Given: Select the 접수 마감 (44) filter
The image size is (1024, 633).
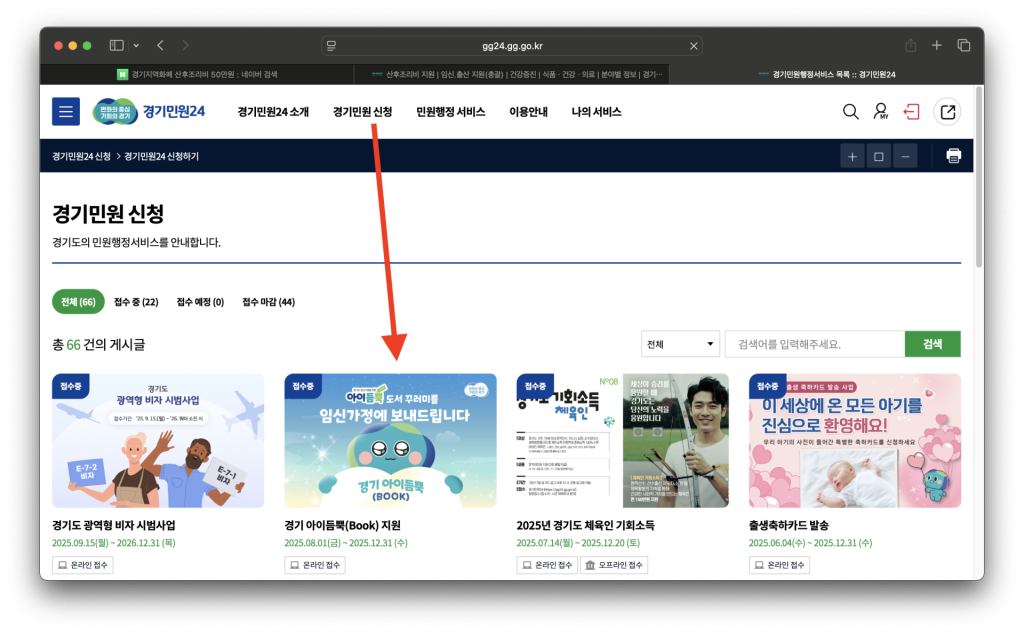Looking at the screenshot, I should (x=268, y=302).
